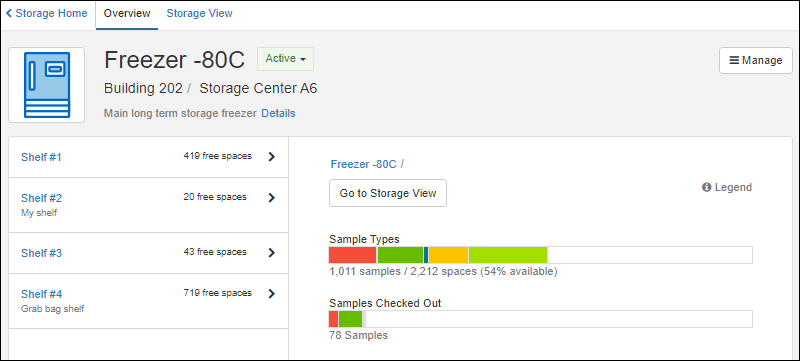Switch to the Storage View tab
Viewport: 800px width, 361px height.
coord(199,13)
